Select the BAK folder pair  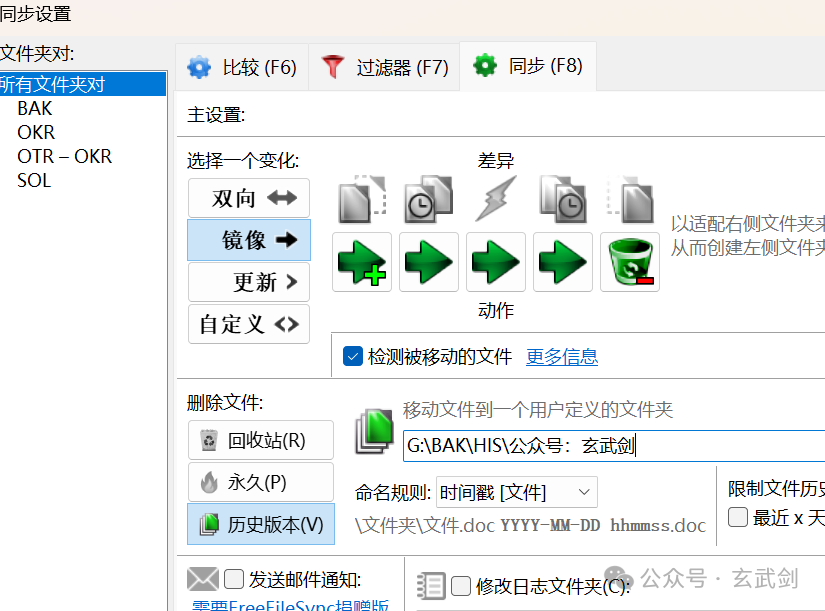pos(34,108)
